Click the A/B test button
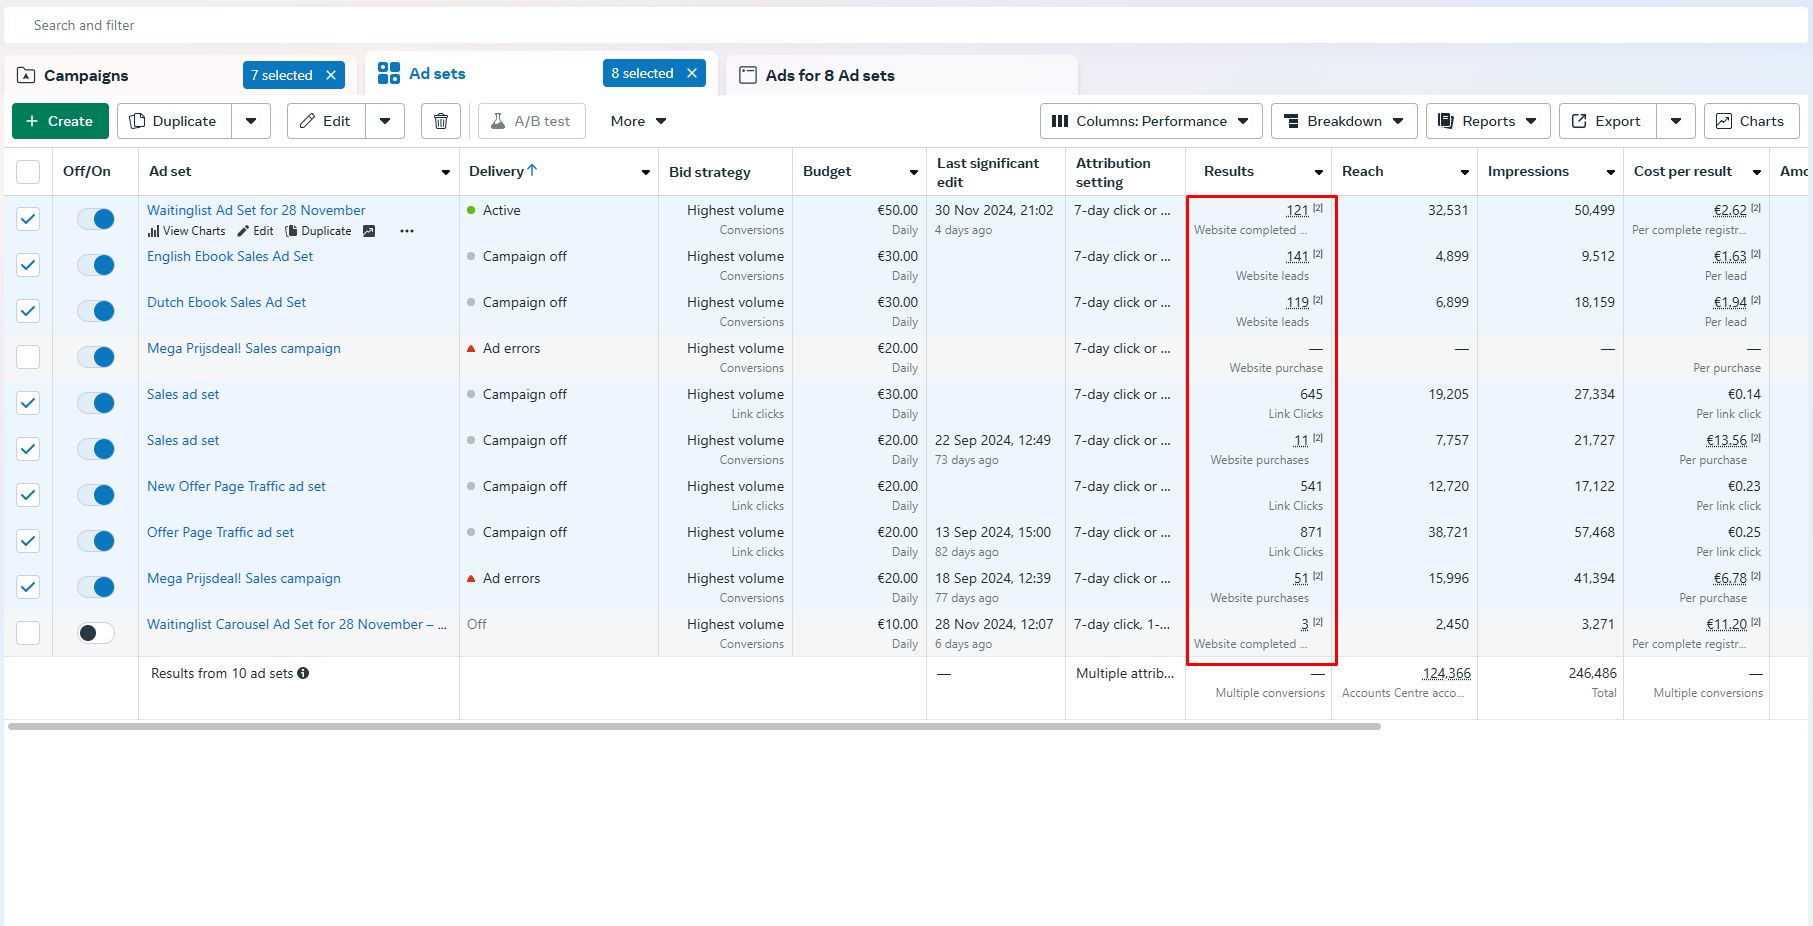The height and width of the screenshot is (926, 1813). [x=531, y=121]
